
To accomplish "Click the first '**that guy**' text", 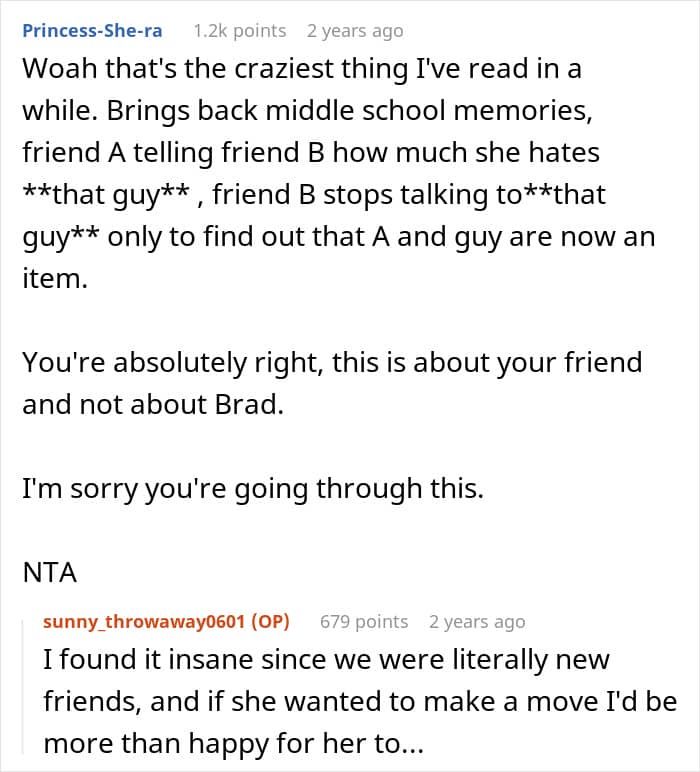I will tap(106, 194).
